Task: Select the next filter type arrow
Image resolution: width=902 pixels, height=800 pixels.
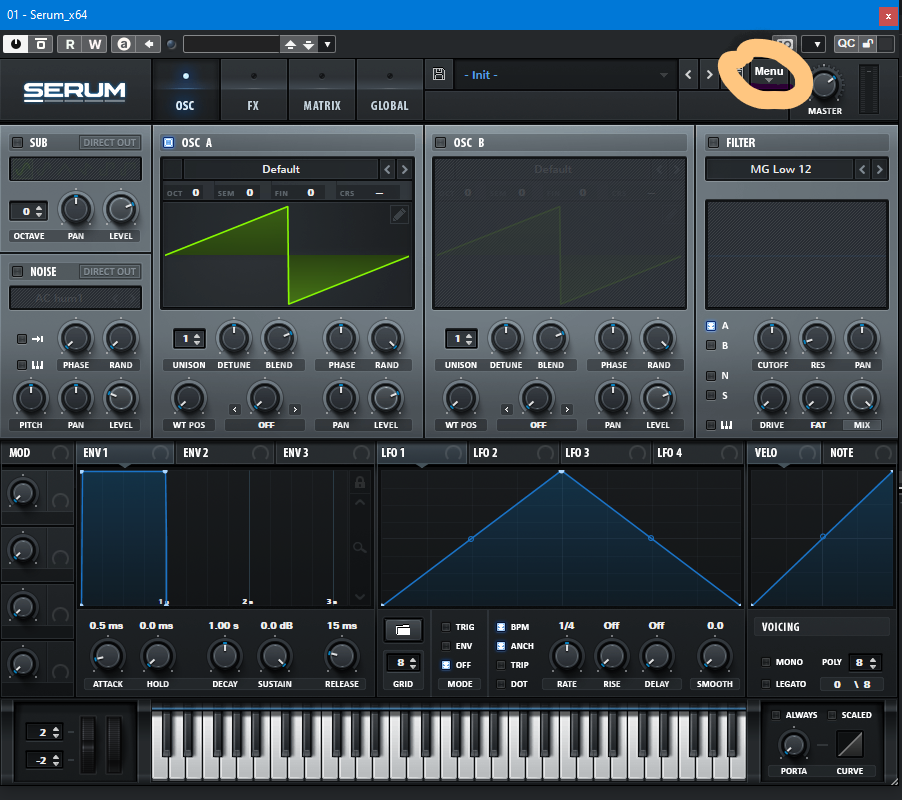Action: click(x=879, y=169)
